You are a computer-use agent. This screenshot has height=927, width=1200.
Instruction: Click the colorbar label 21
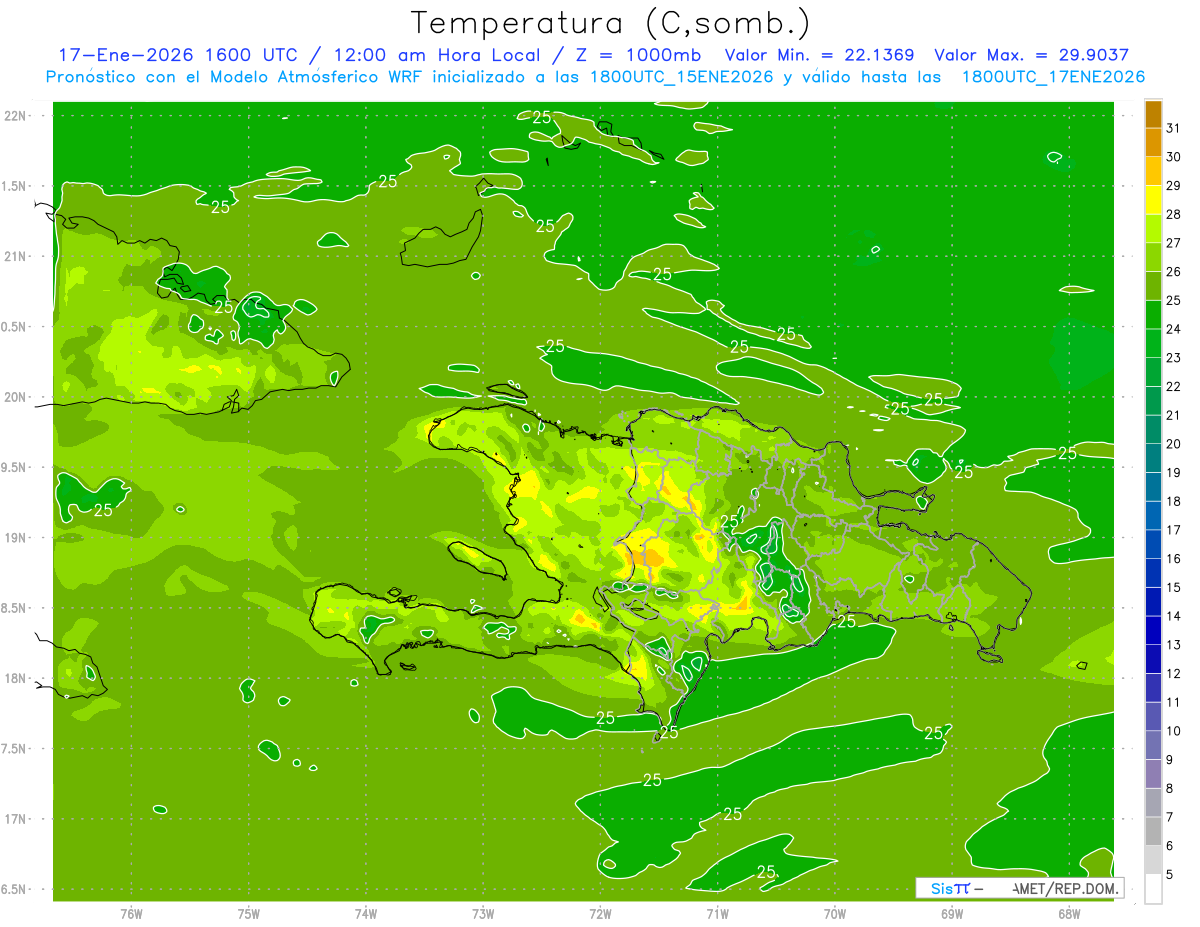(x=1174, y=415)
